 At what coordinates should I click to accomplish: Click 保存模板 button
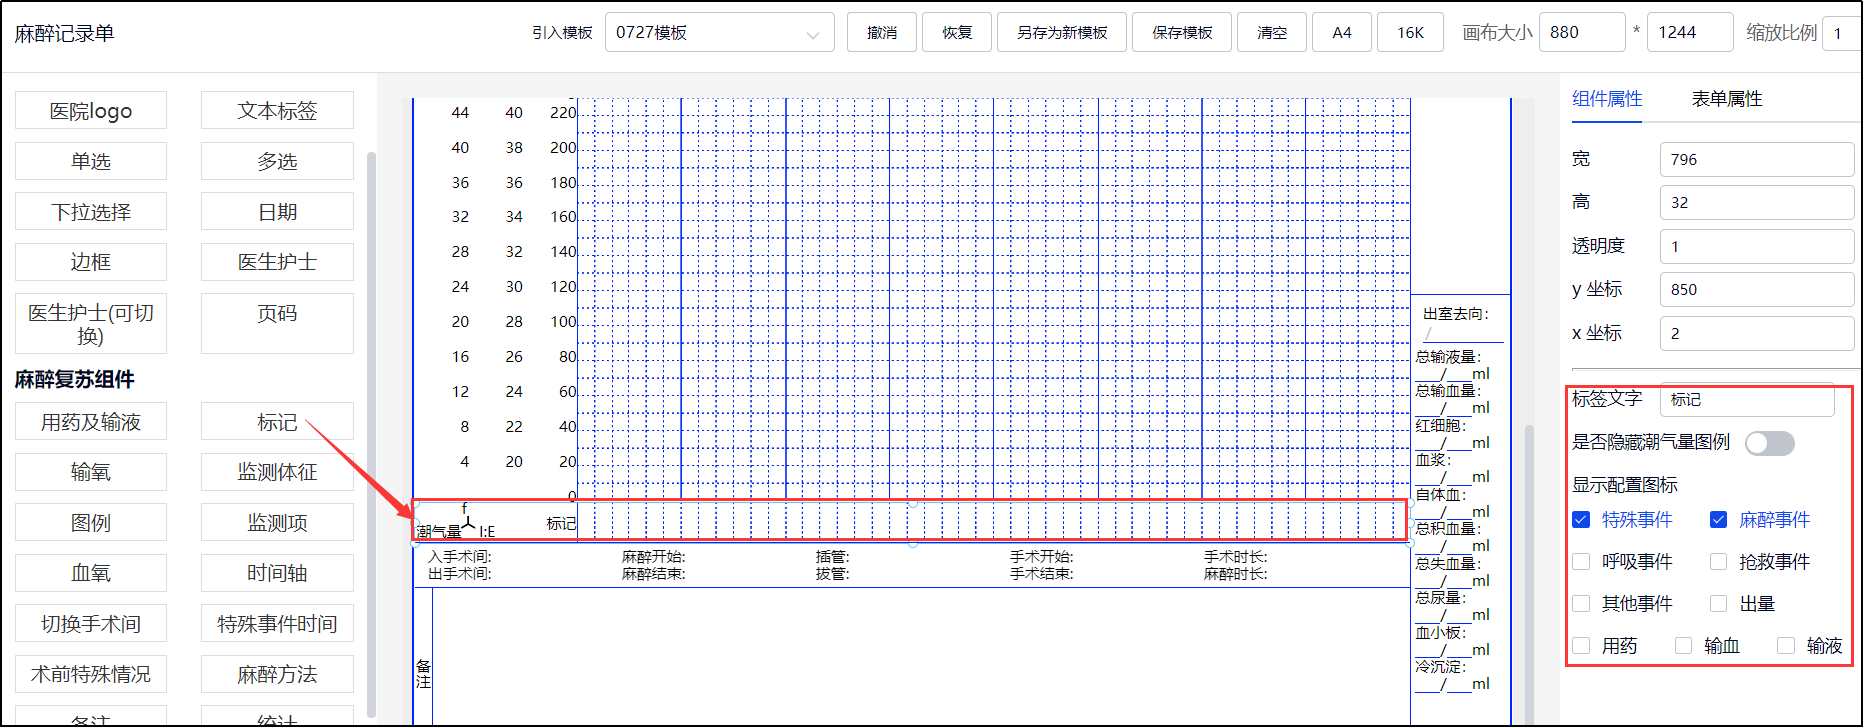coord(1182,32)
